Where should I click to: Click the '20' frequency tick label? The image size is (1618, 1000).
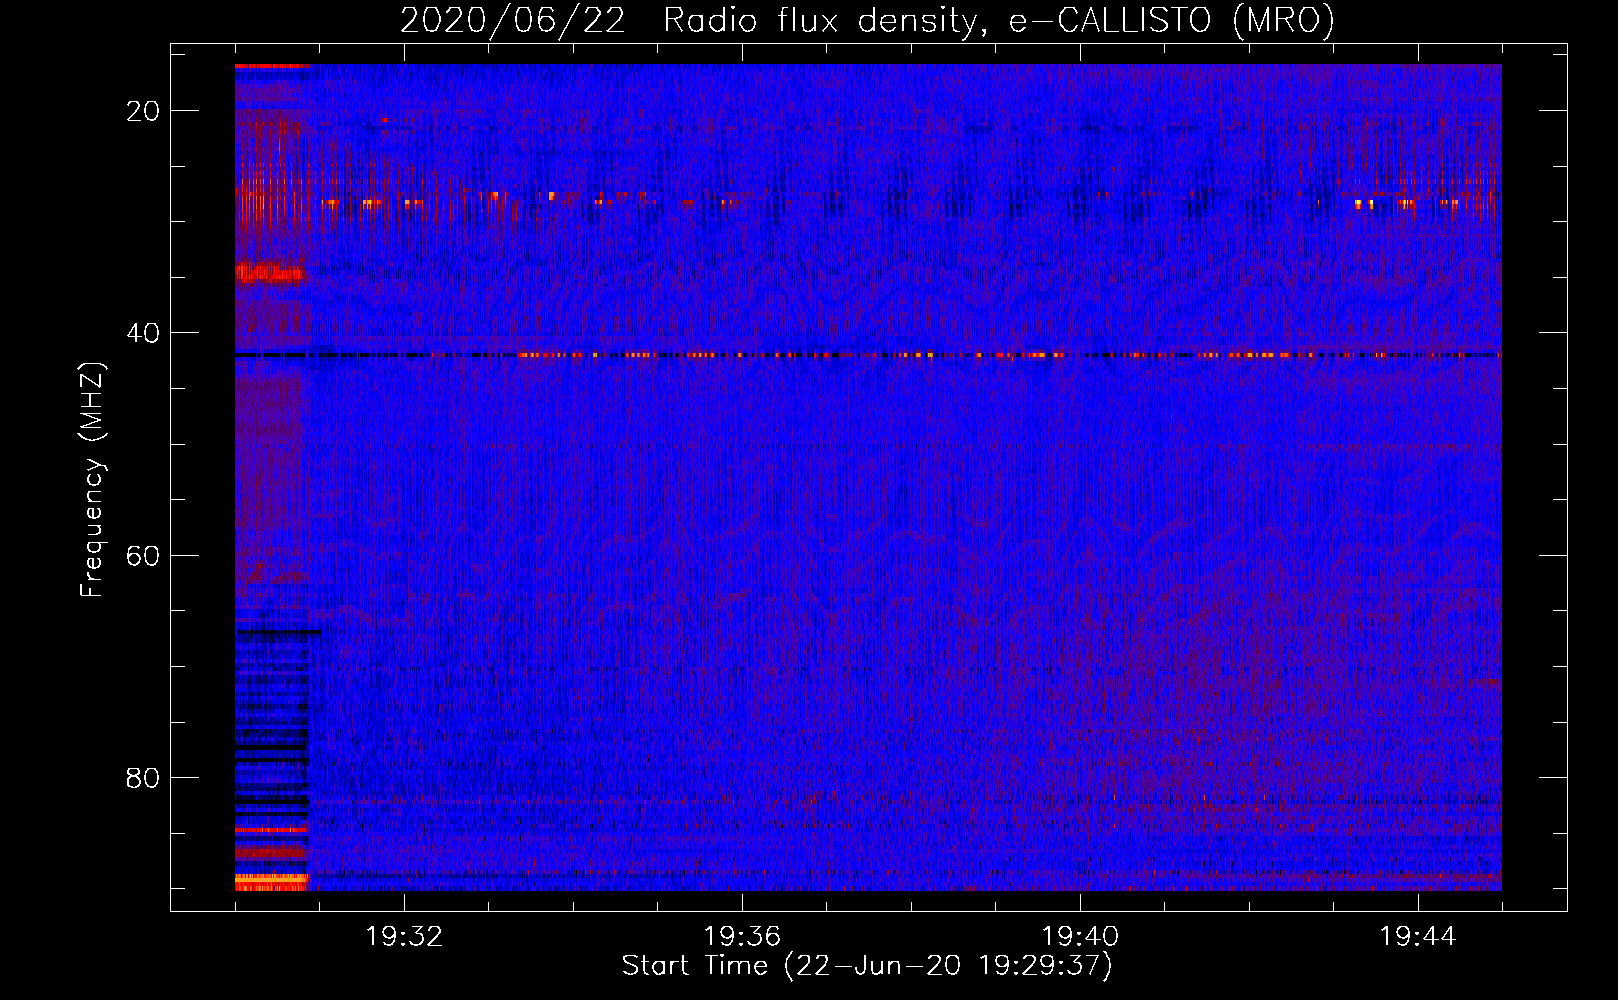tap(143, 111)
